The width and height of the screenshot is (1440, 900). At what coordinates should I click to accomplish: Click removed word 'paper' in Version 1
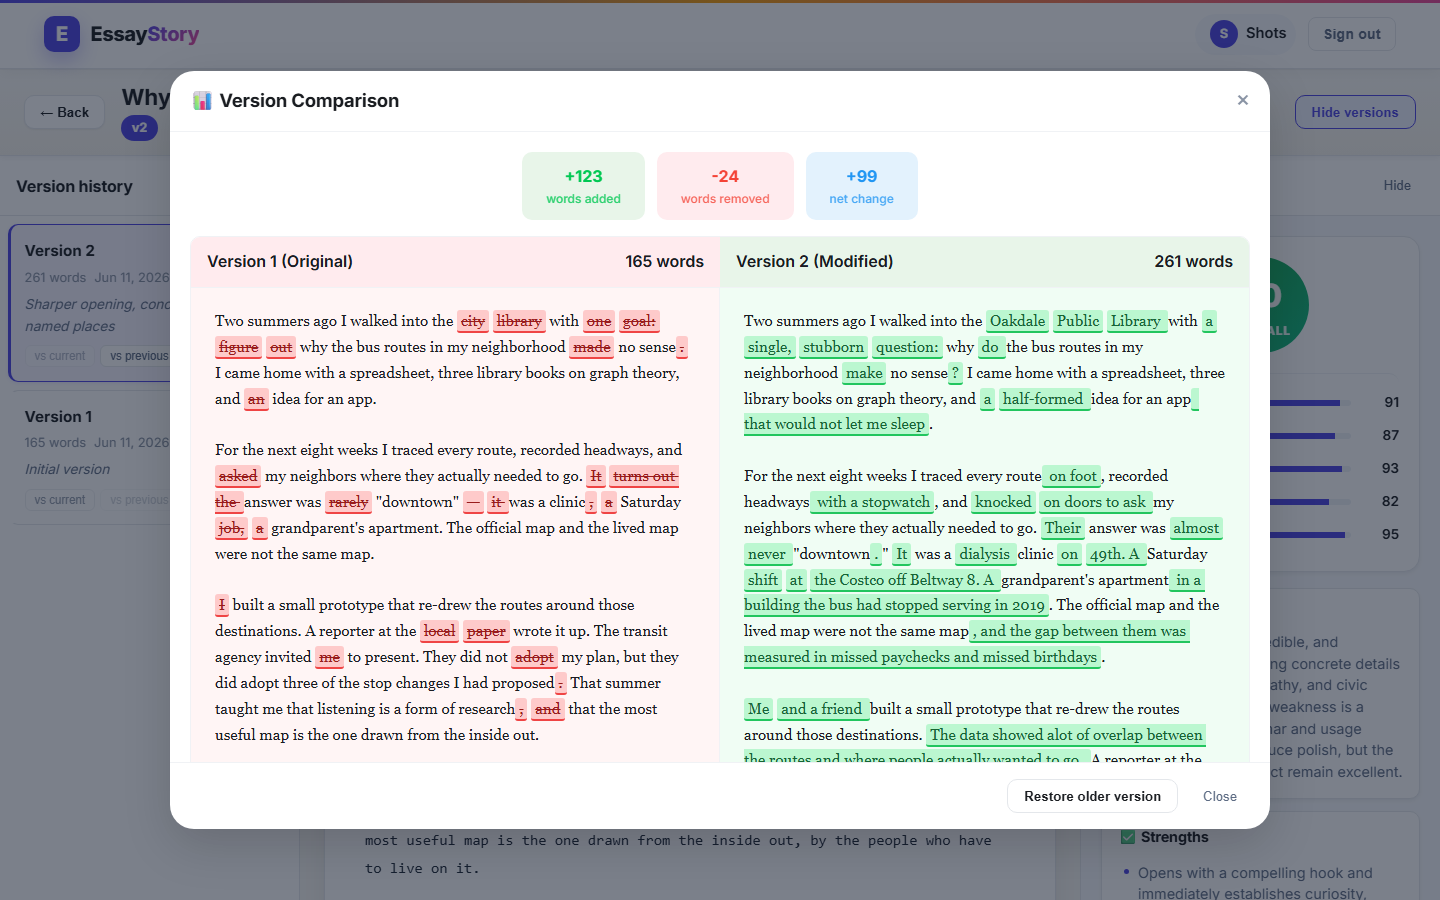click(x=486, y=631)
